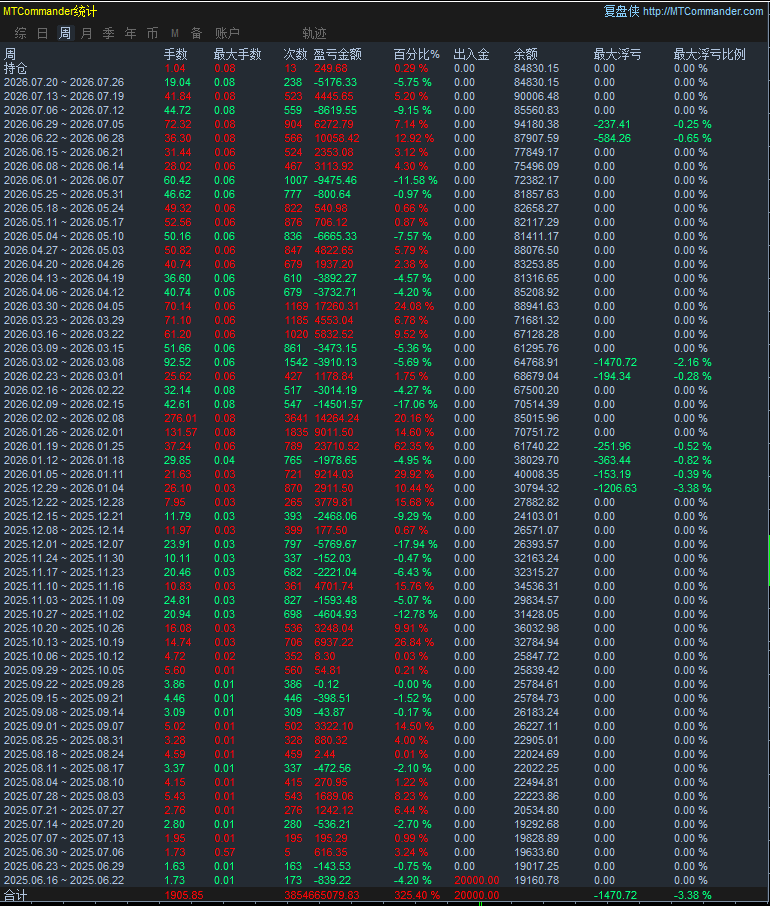Open the 轨迹 trajectory tab
Screen dimensions: 770x906
coord(314,34)
